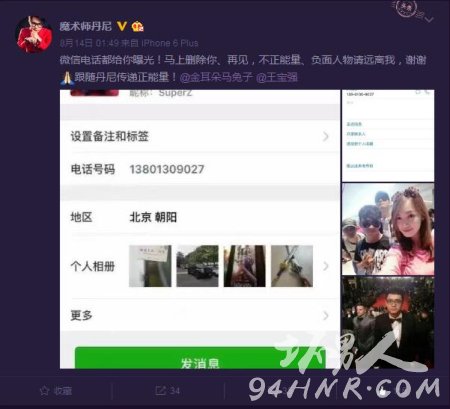Click the orange verified V badge
This screenshot has width=450, height=409.
point(122,26)
